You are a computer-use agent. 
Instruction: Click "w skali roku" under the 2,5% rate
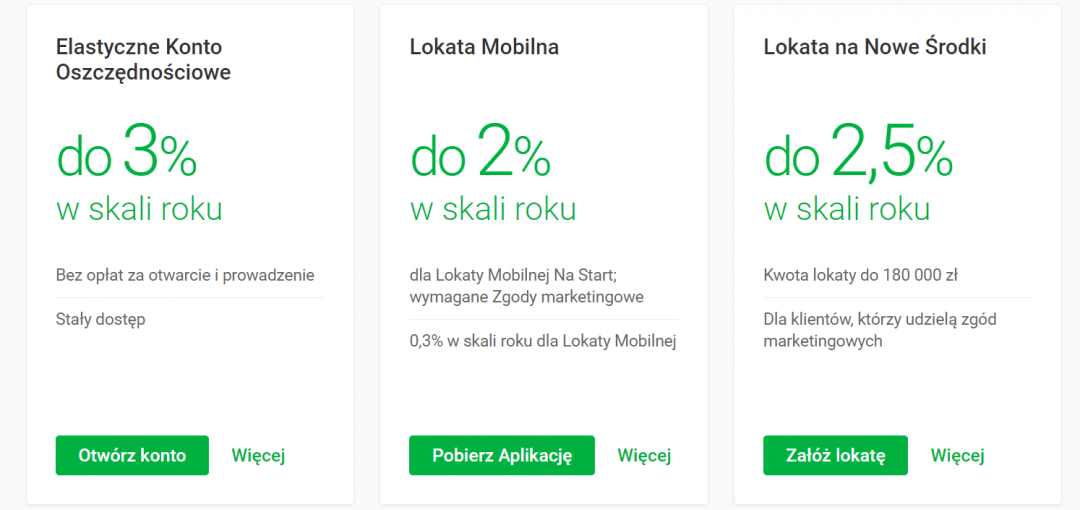point(846,209)
